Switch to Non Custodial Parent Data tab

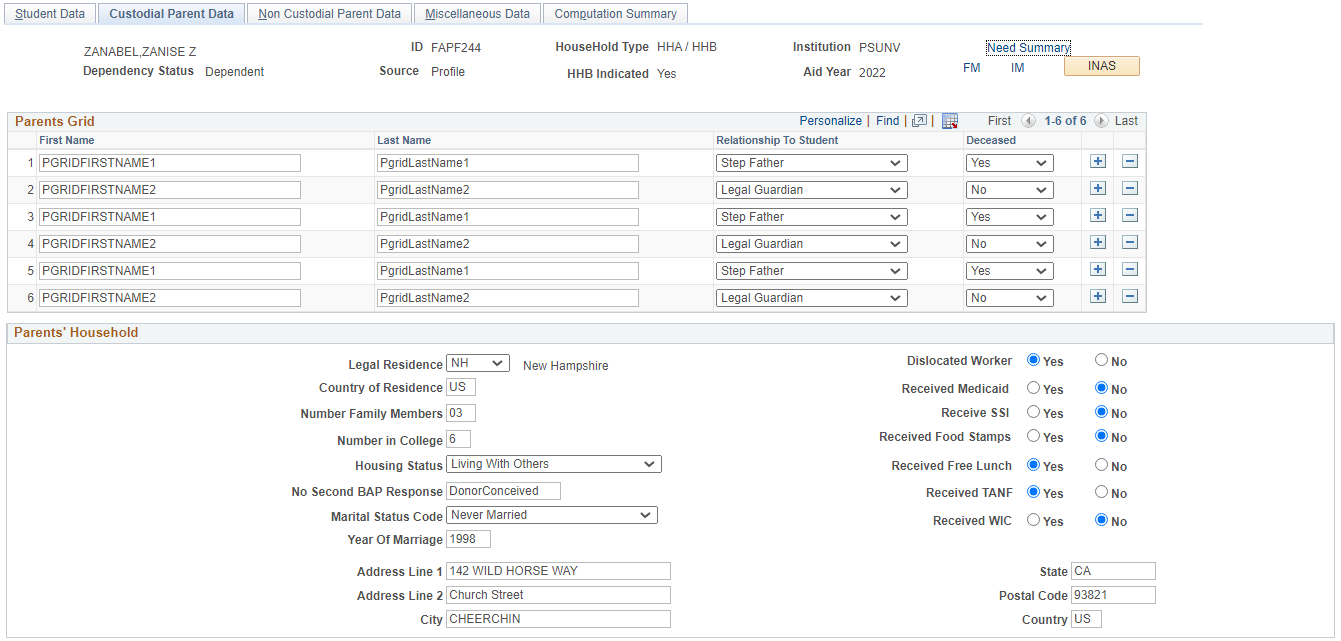pos(329,14)
